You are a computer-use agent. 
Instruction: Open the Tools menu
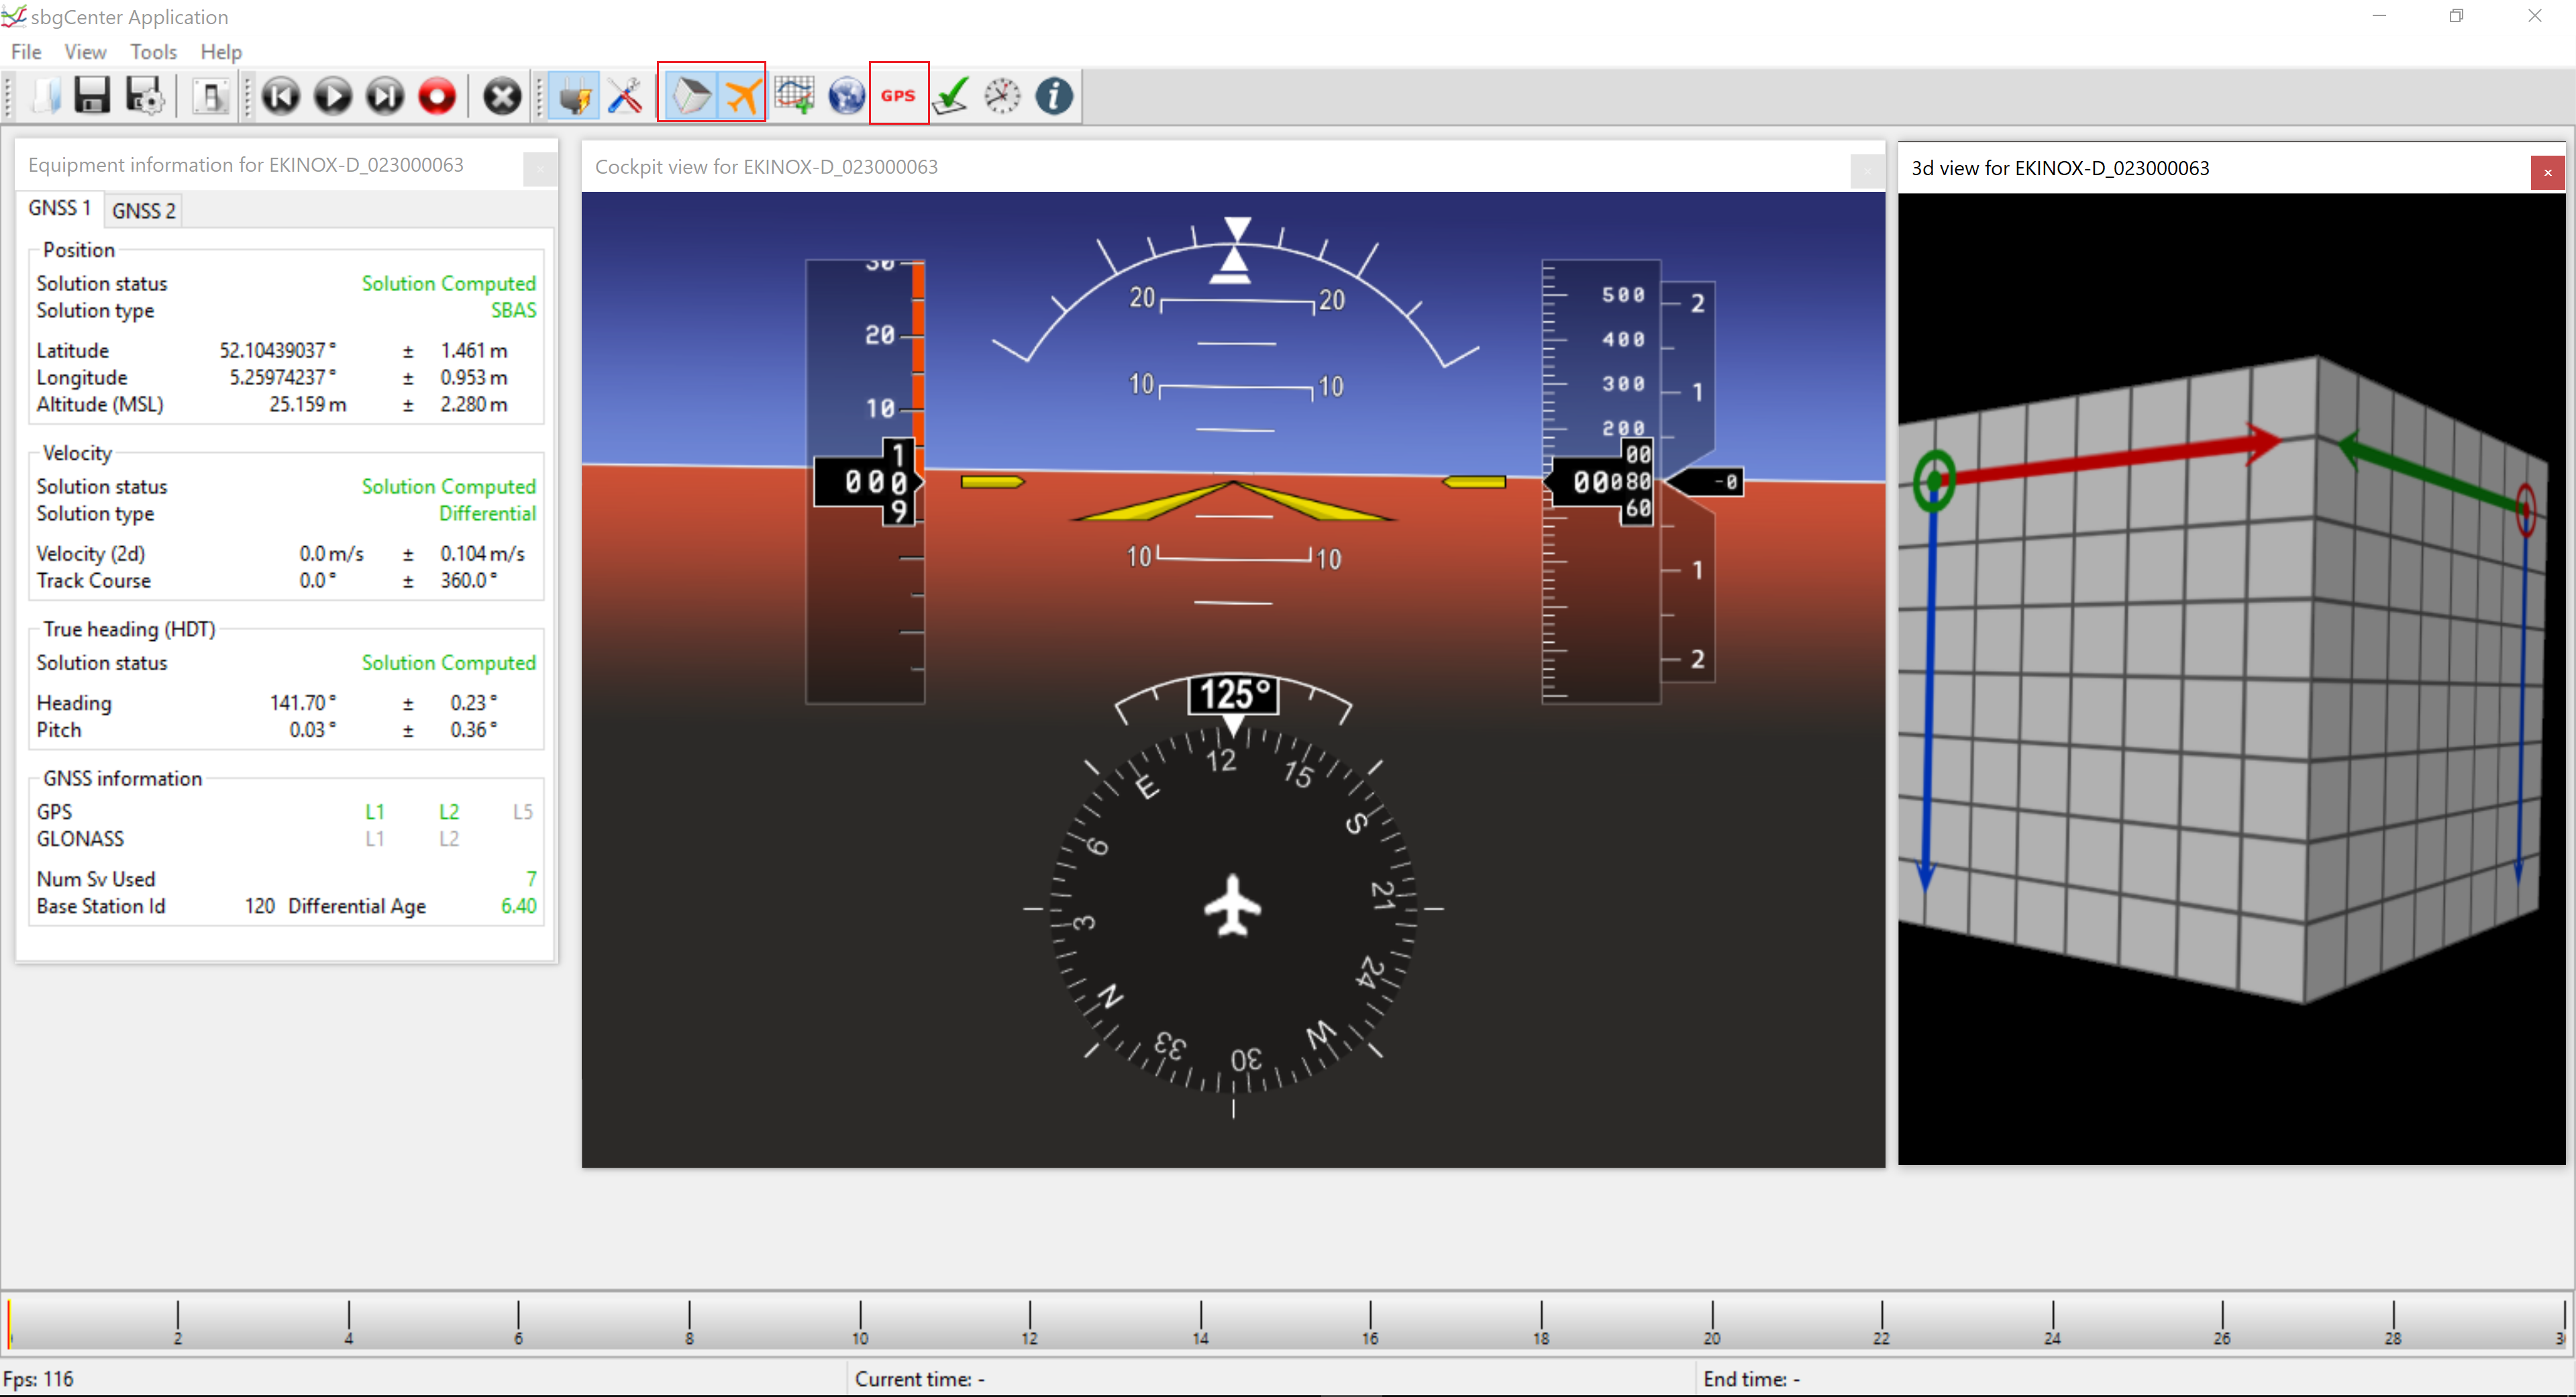[x=153, y=52]
